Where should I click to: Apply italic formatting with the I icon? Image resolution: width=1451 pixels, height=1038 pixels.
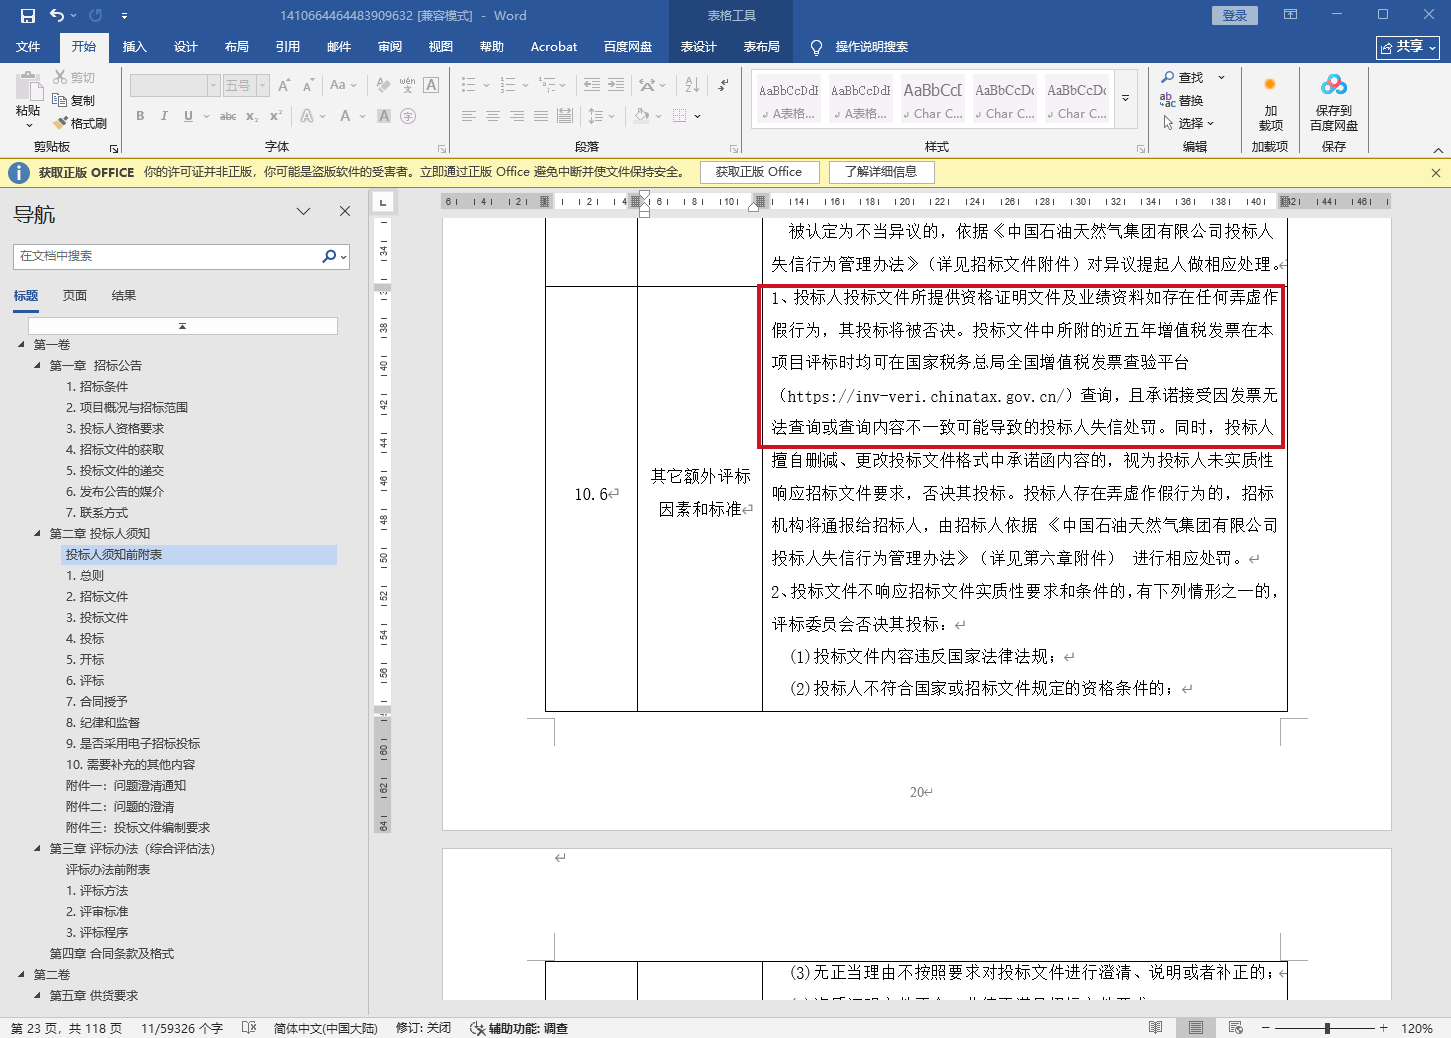(164, 116)
